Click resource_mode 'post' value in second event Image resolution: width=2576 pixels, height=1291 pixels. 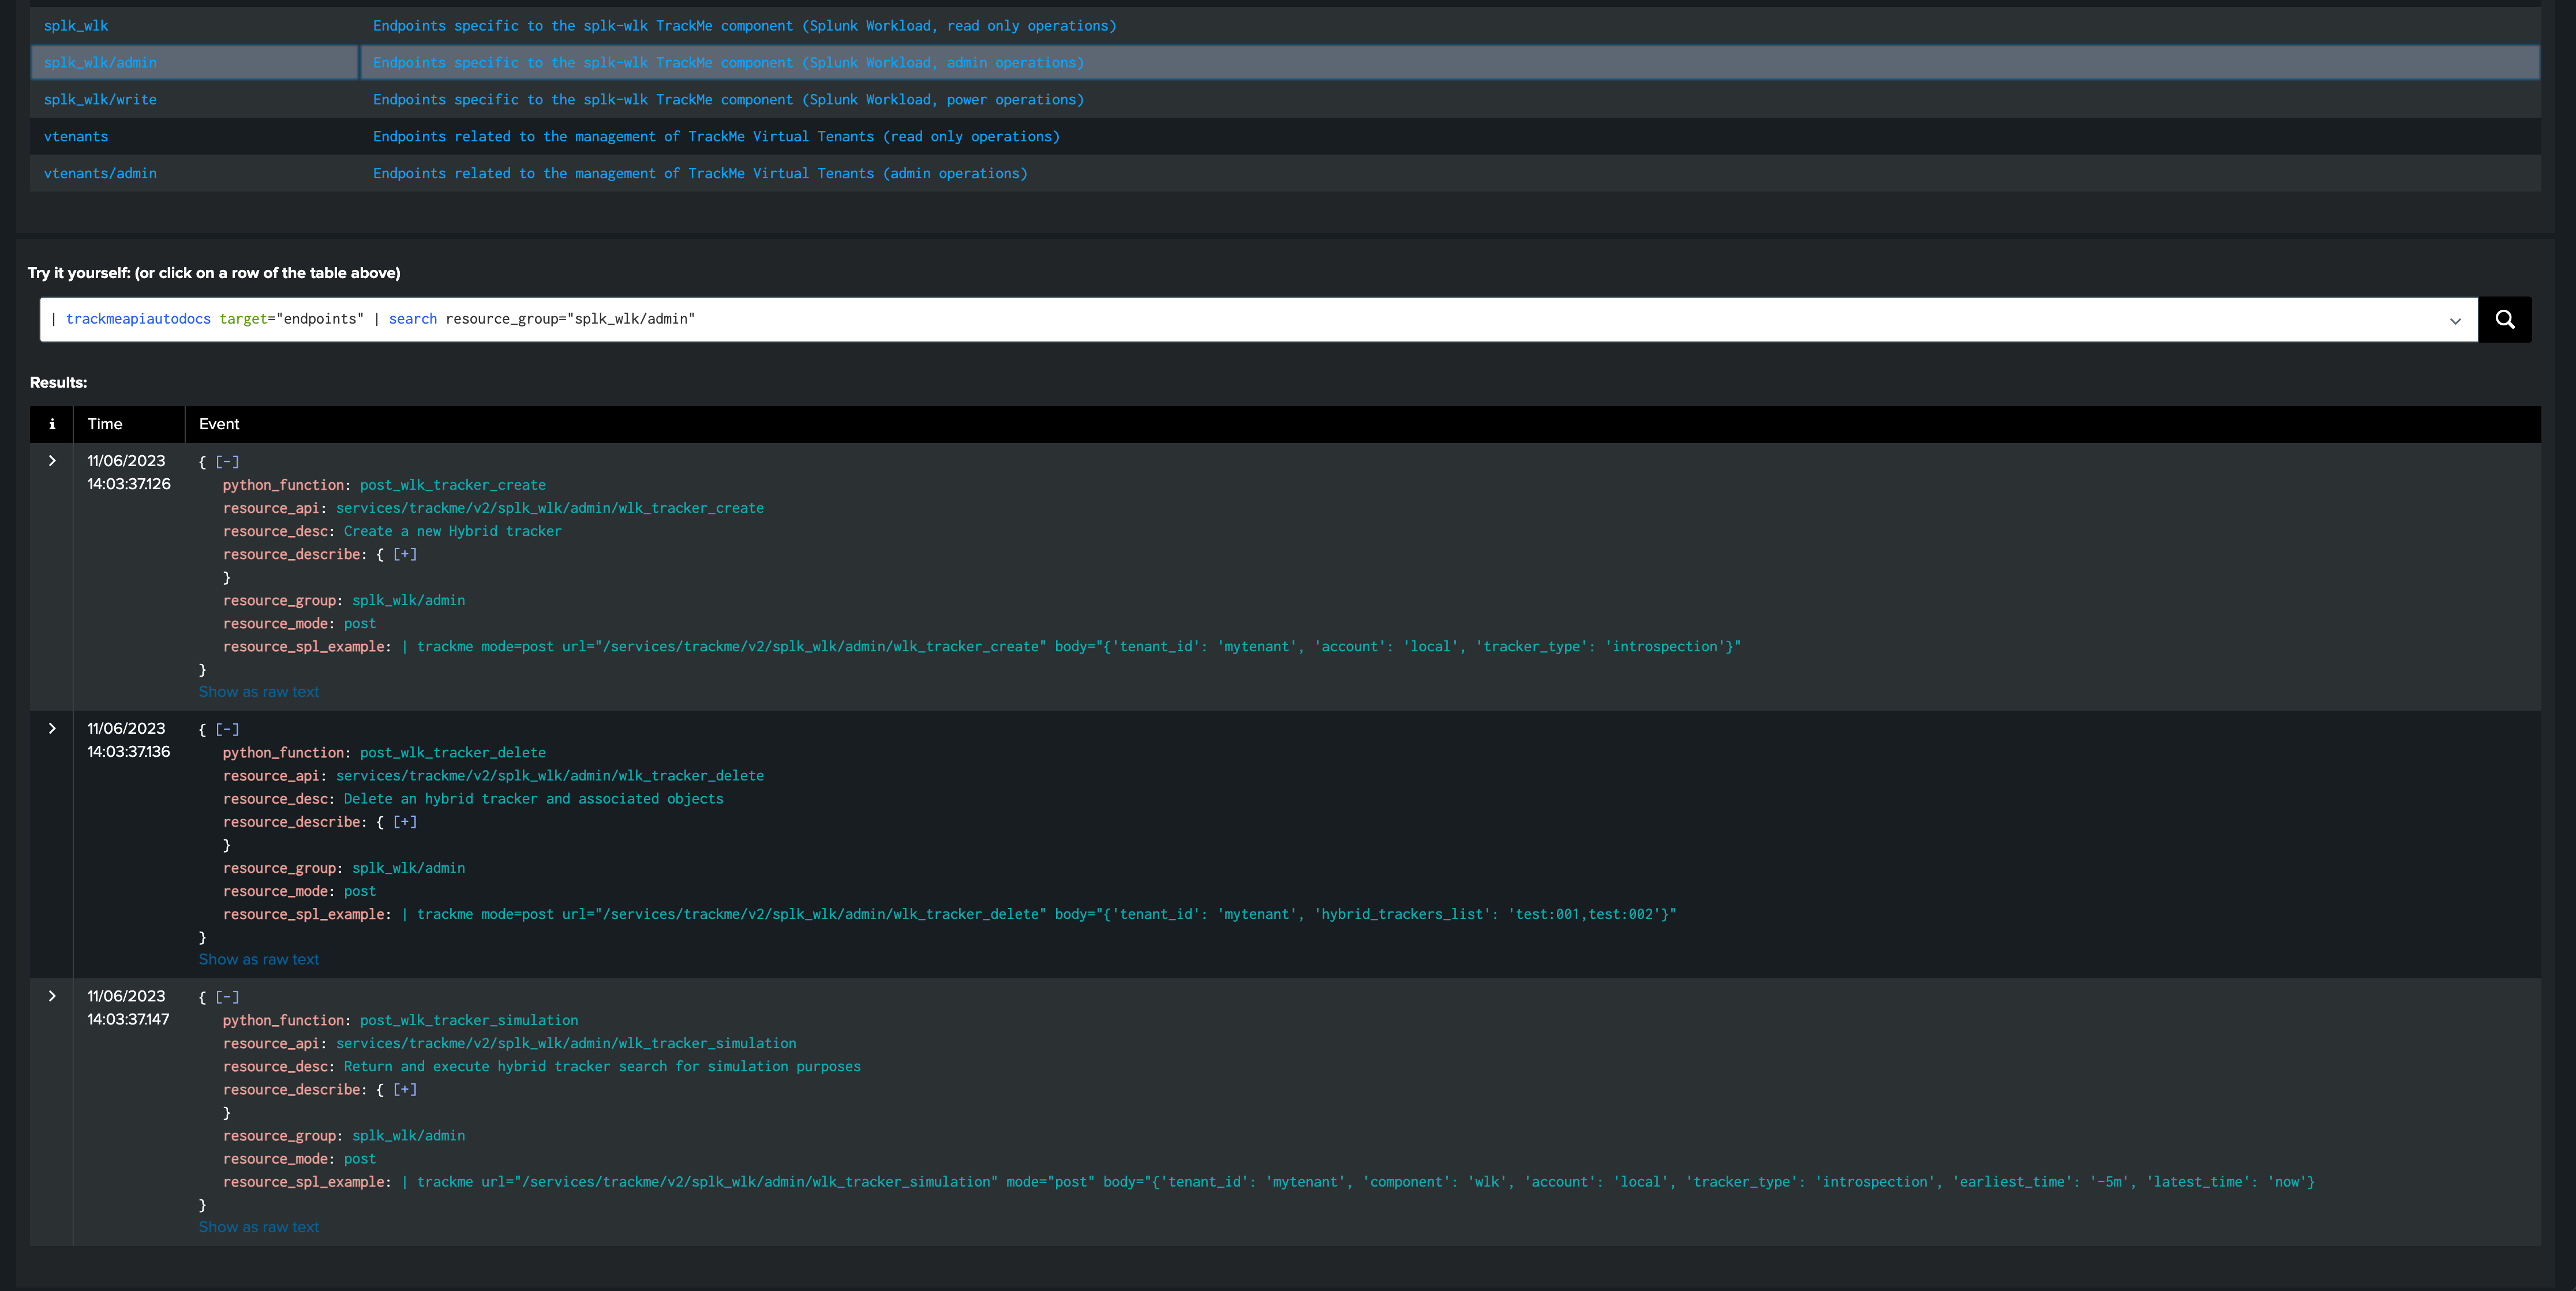[x=360, y=891]
